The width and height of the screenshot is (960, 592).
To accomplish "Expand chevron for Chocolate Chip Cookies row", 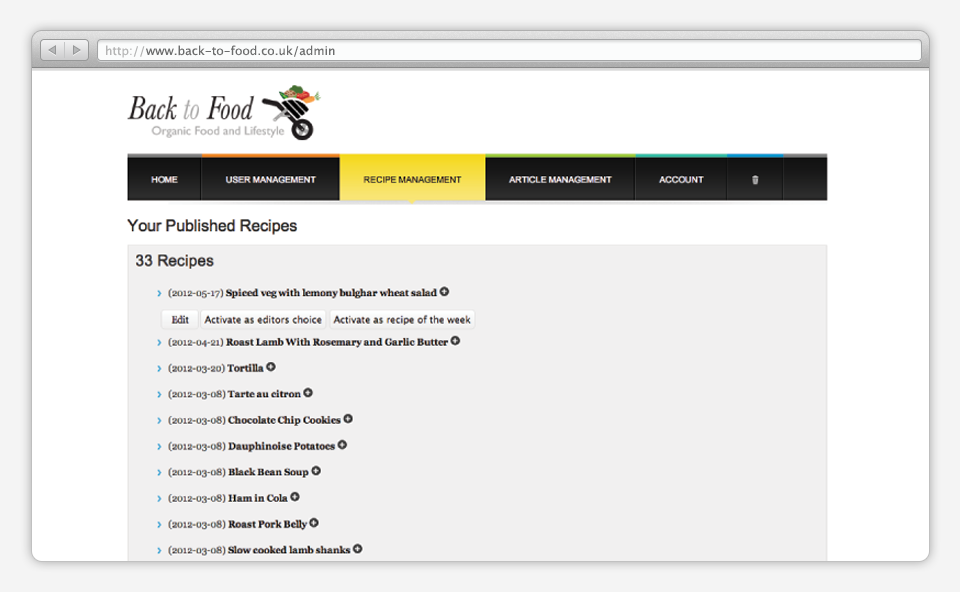I will 159,421.
